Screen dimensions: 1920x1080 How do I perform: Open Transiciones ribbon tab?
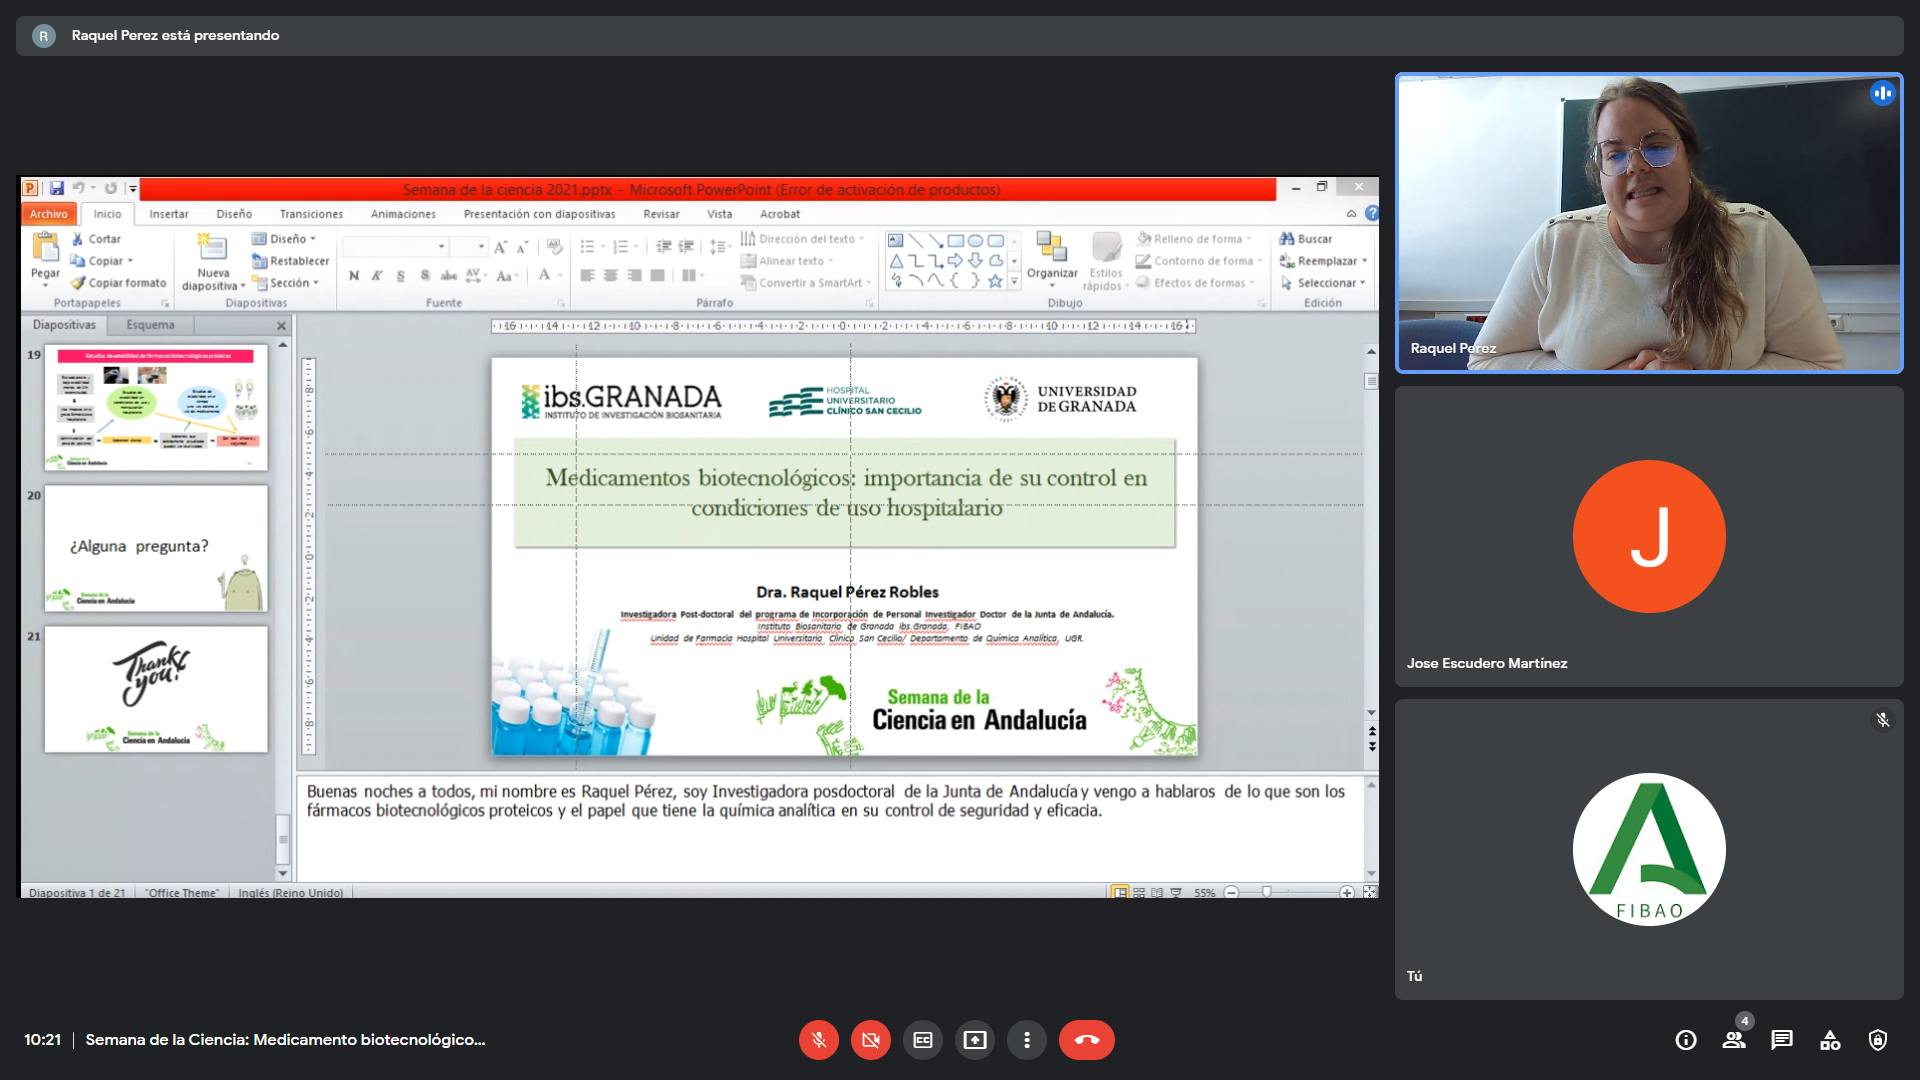tap(311, 214)
